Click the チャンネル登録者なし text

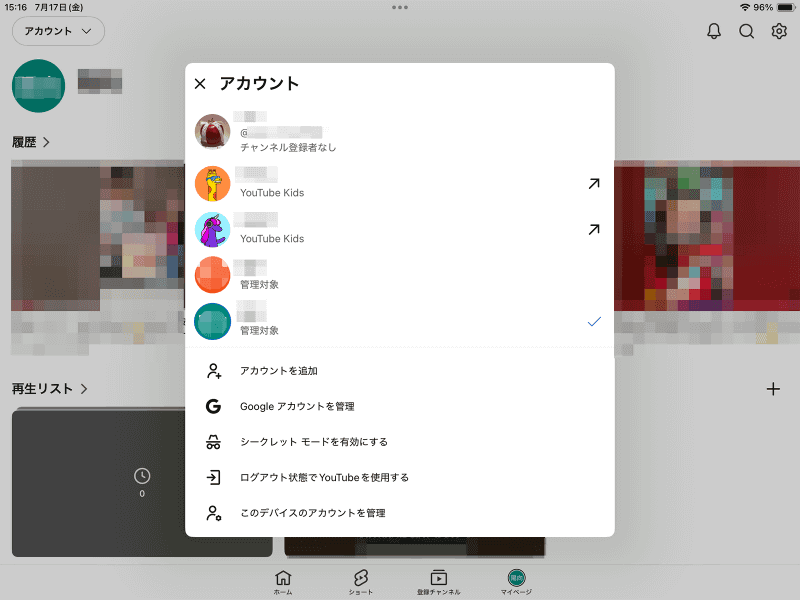tap(288, 147)
